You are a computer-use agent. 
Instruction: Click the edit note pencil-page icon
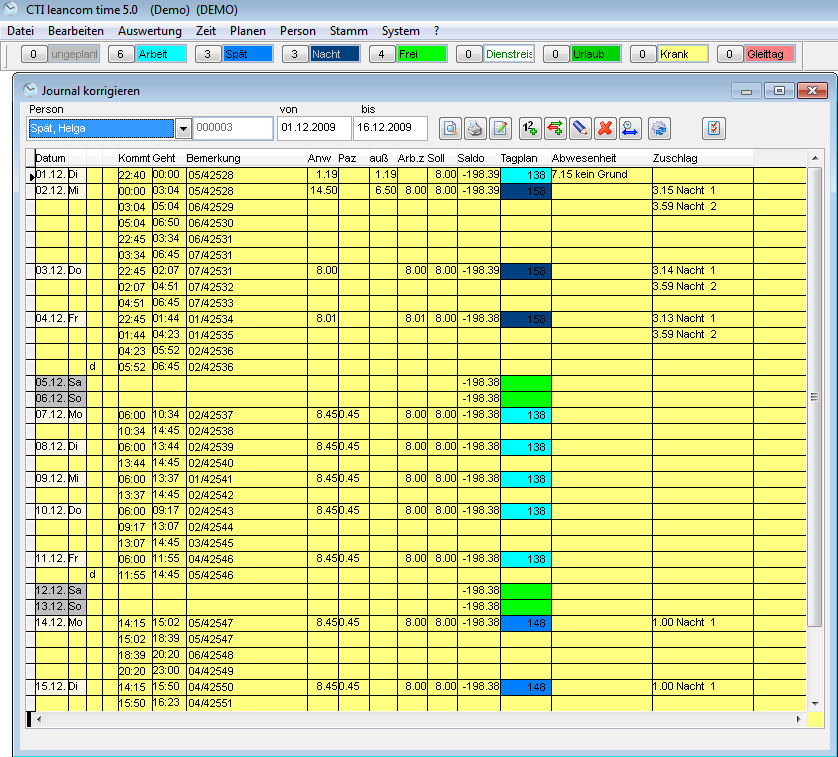point(500,128)
